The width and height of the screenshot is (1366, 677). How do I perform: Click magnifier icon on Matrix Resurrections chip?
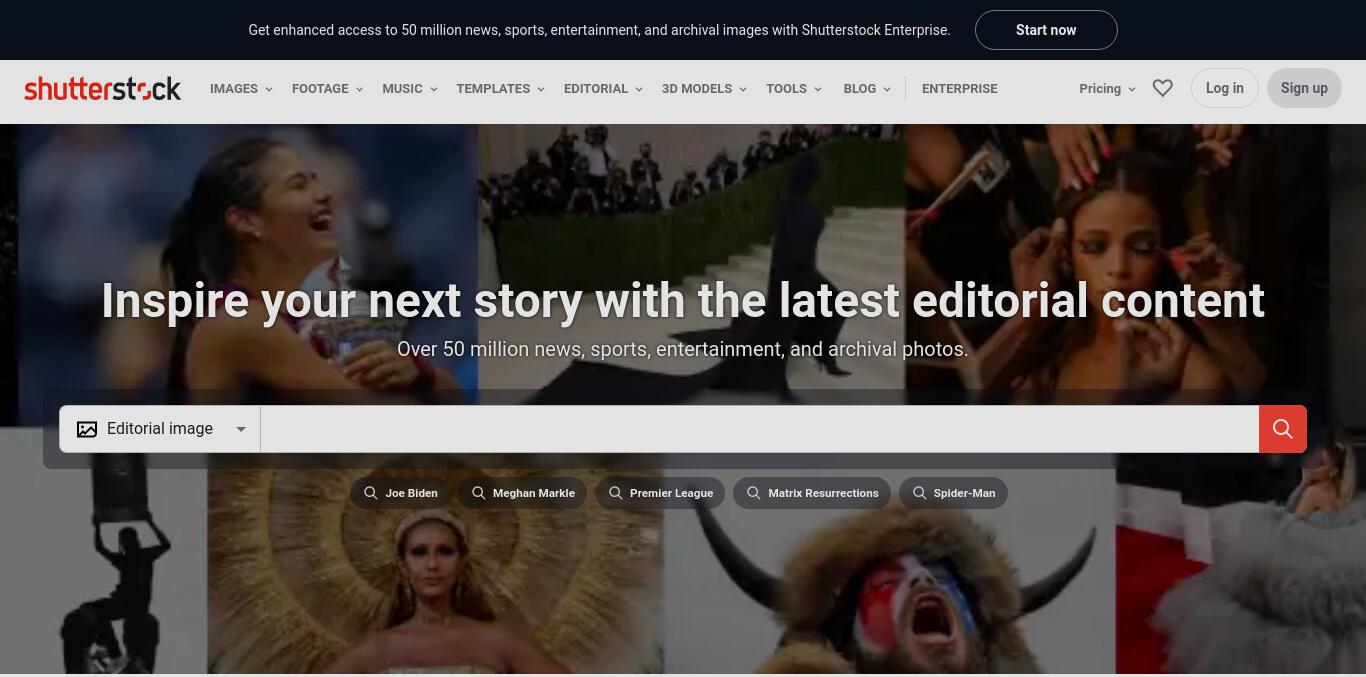[754, 493]
